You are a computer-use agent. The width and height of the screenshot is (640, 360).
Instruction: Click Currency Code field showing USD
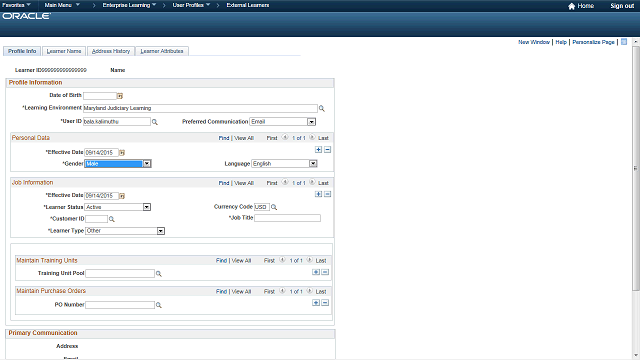(x=262, y=207)
